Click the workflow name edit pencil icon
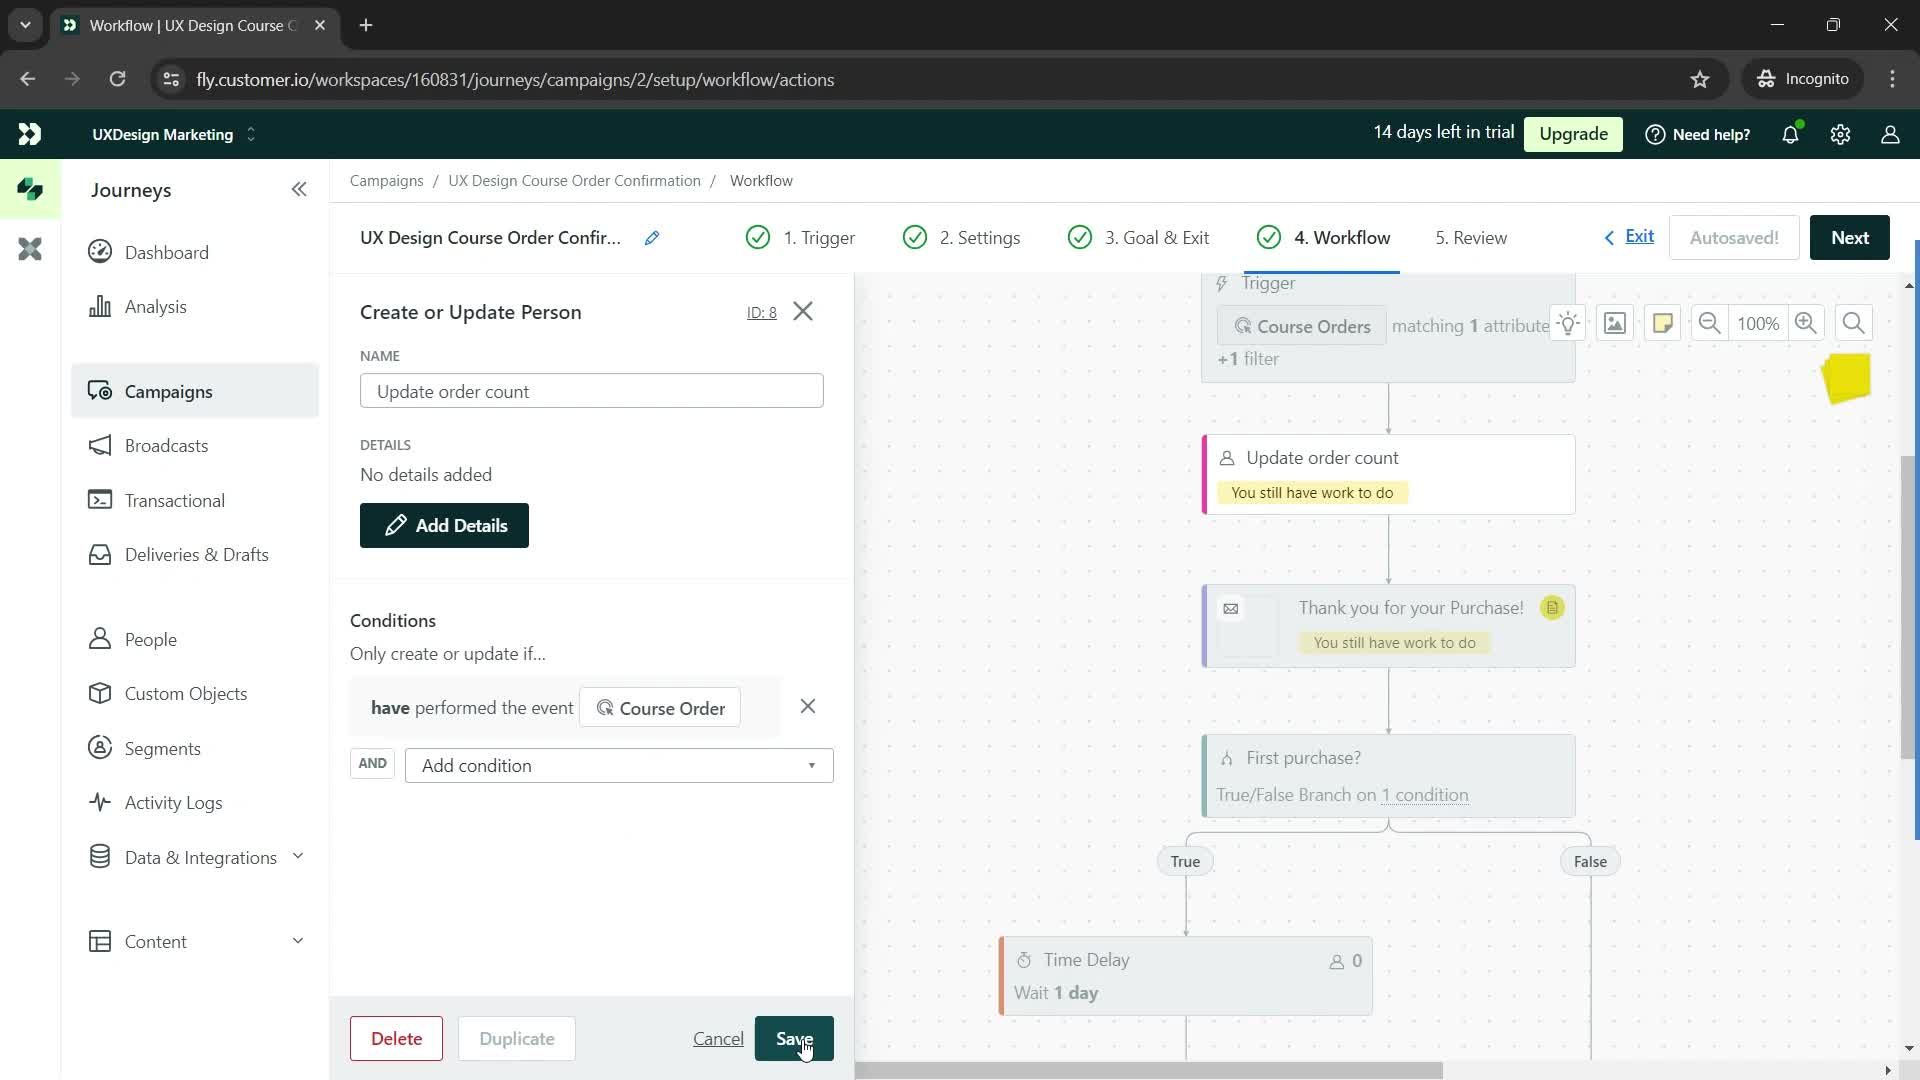Viewport: 1920px width, 1080px height. [653, 237]
